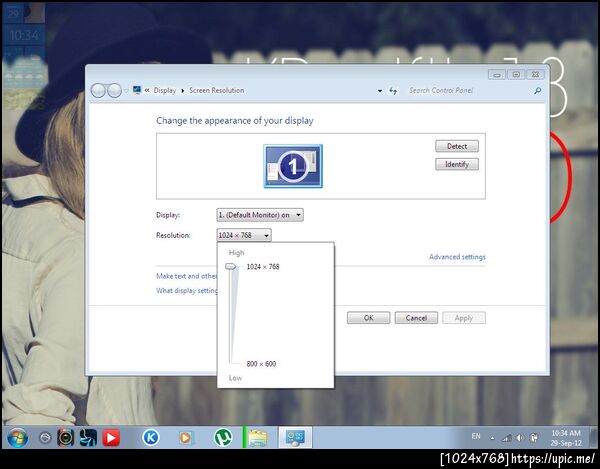Open network status tray icon

pos(507,438)
